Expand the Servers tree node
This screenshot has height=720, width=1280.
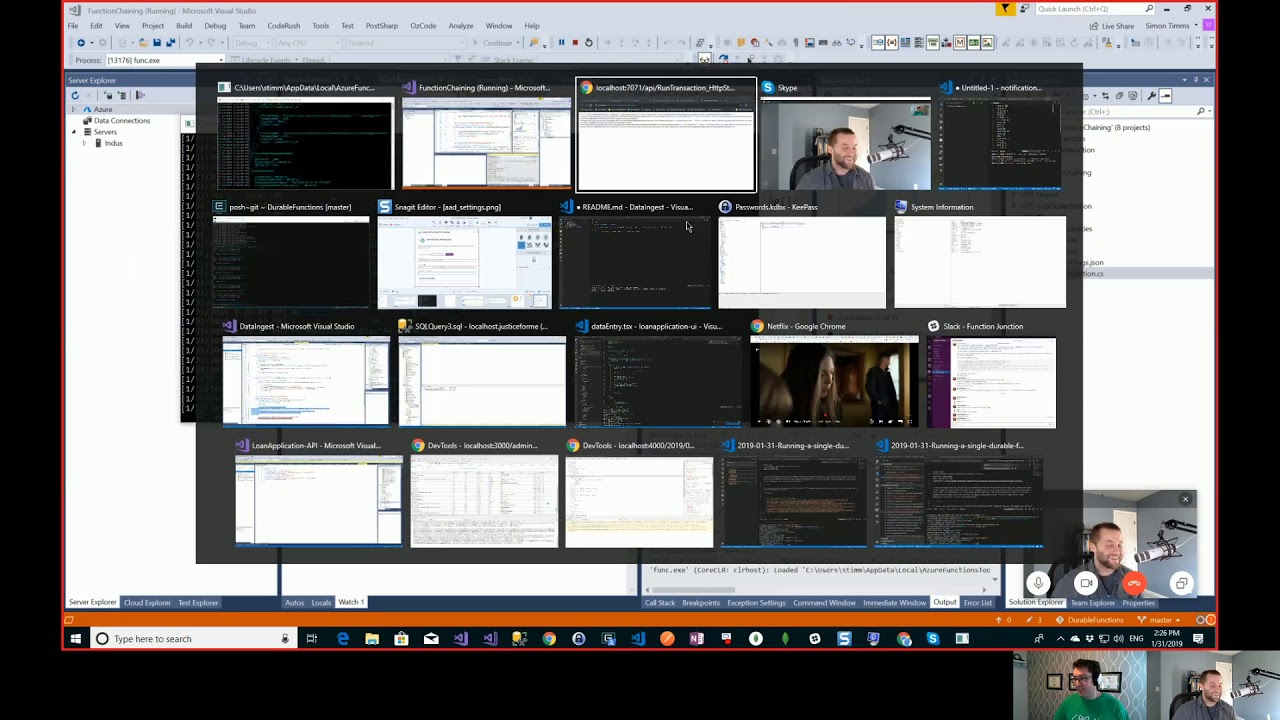point(73,132)
